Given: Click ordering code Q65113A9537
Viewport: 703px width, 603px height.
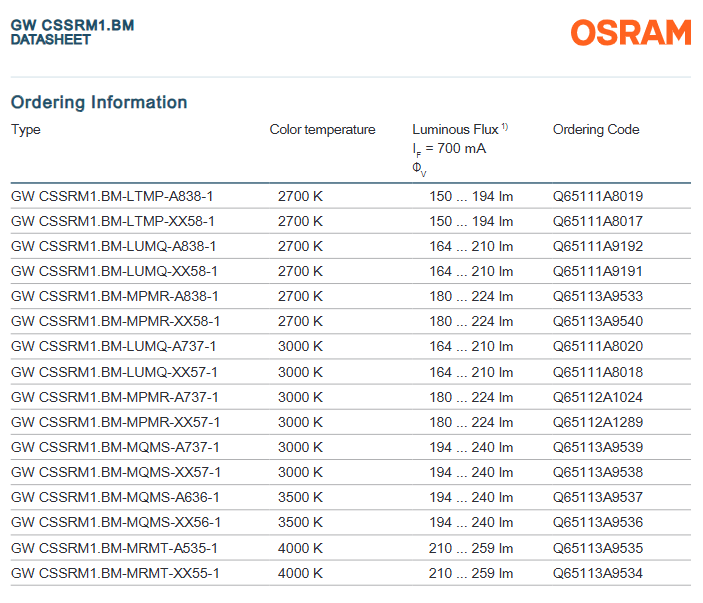Looking at the screenshot, I should point(598,498).
